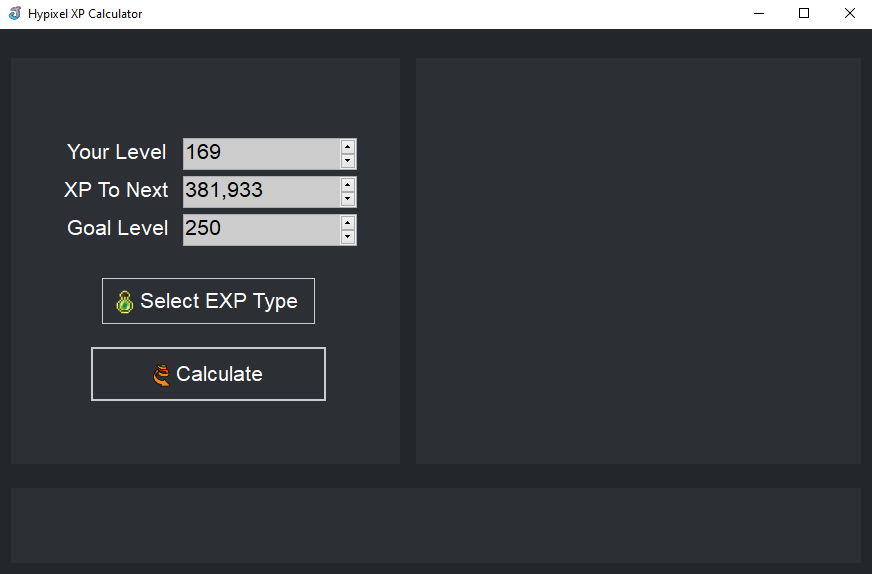The height and width of the screenshot is (574, 872).
Task: Increase Goal Level with the up arrow
Action: (348, 222)
